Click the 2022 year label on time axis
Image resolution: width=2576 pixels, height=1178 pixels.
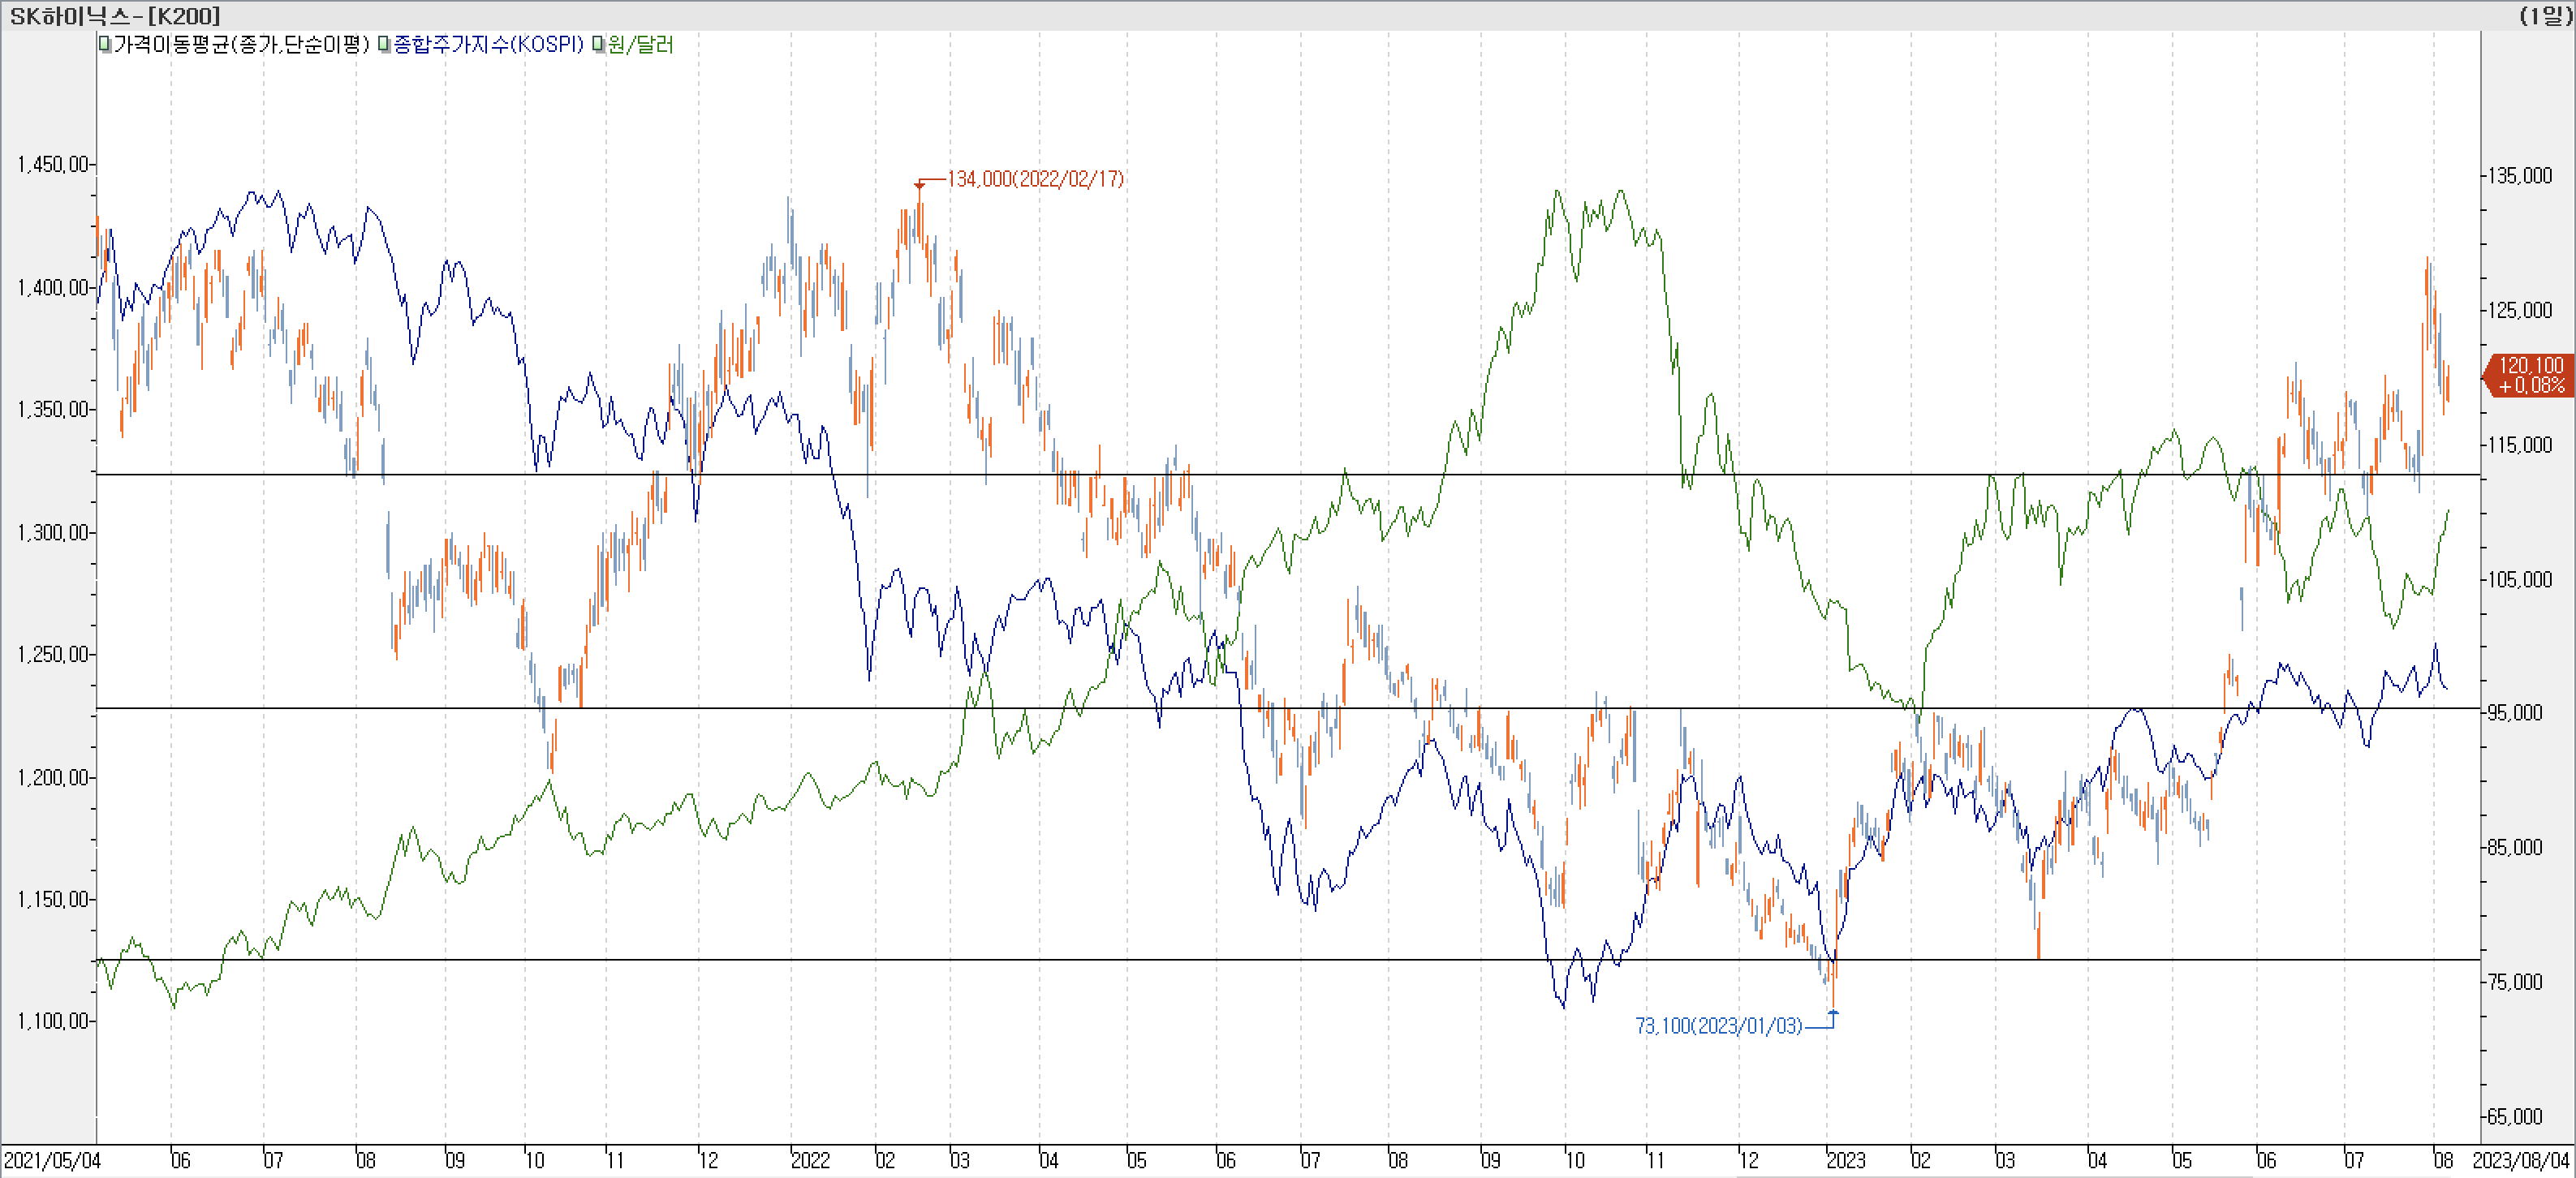pos(810,1160)
